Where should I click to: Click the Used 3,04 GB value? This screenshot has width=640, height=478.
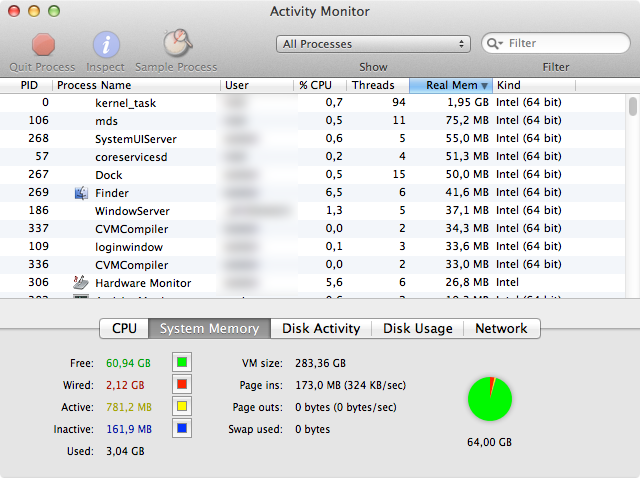[125, 451]
